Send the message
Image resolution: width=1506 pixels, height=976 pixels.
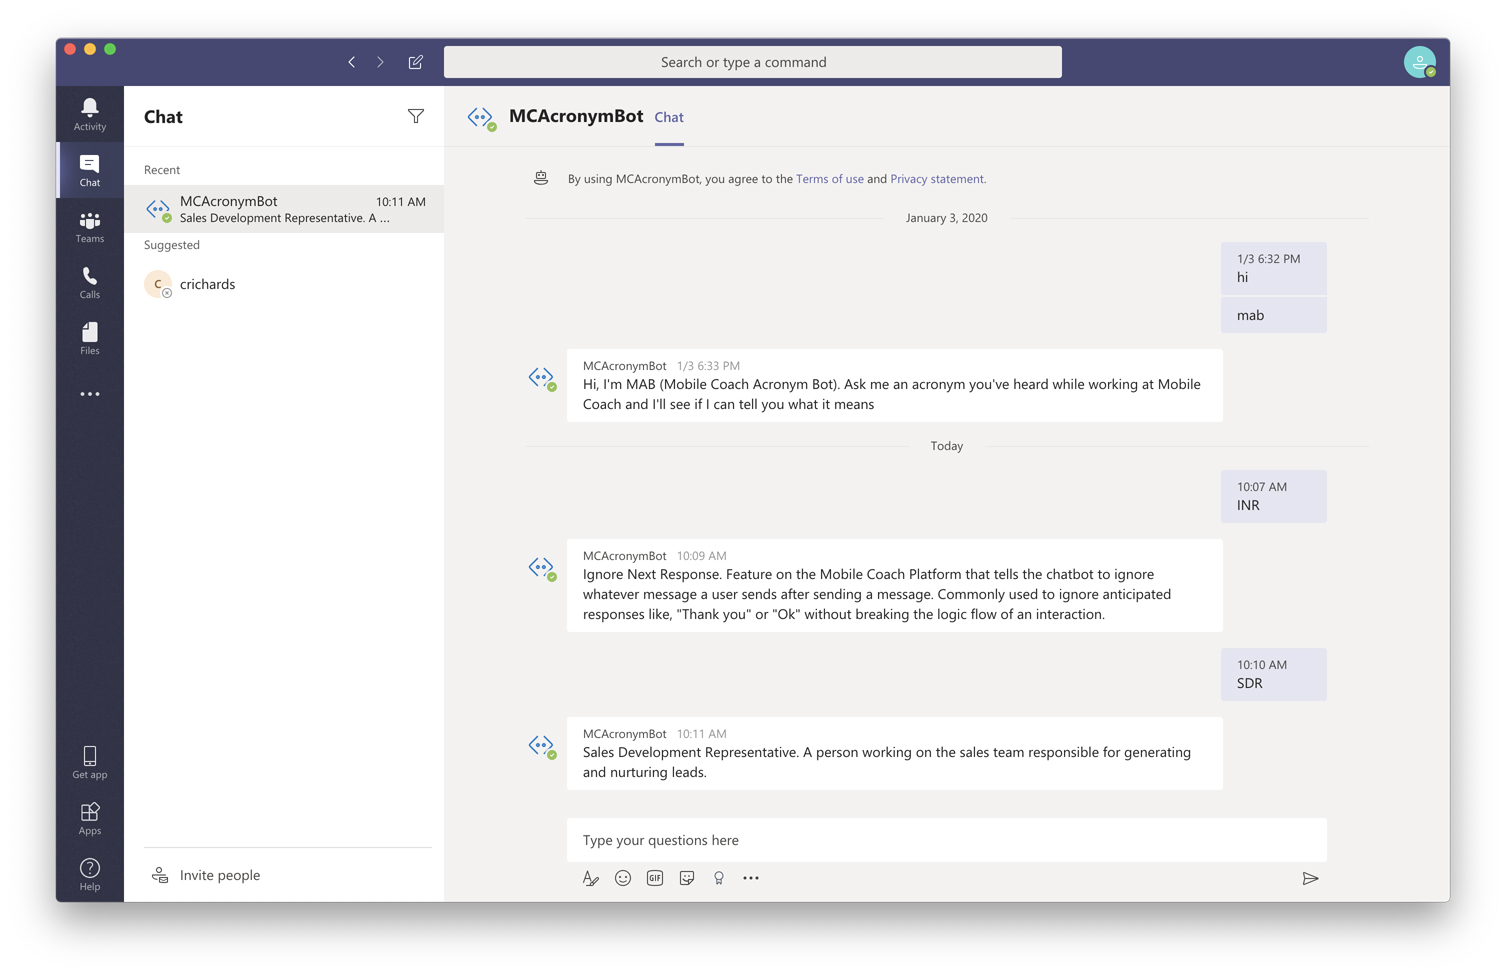pyautogui.click(x=1310, y=878)
